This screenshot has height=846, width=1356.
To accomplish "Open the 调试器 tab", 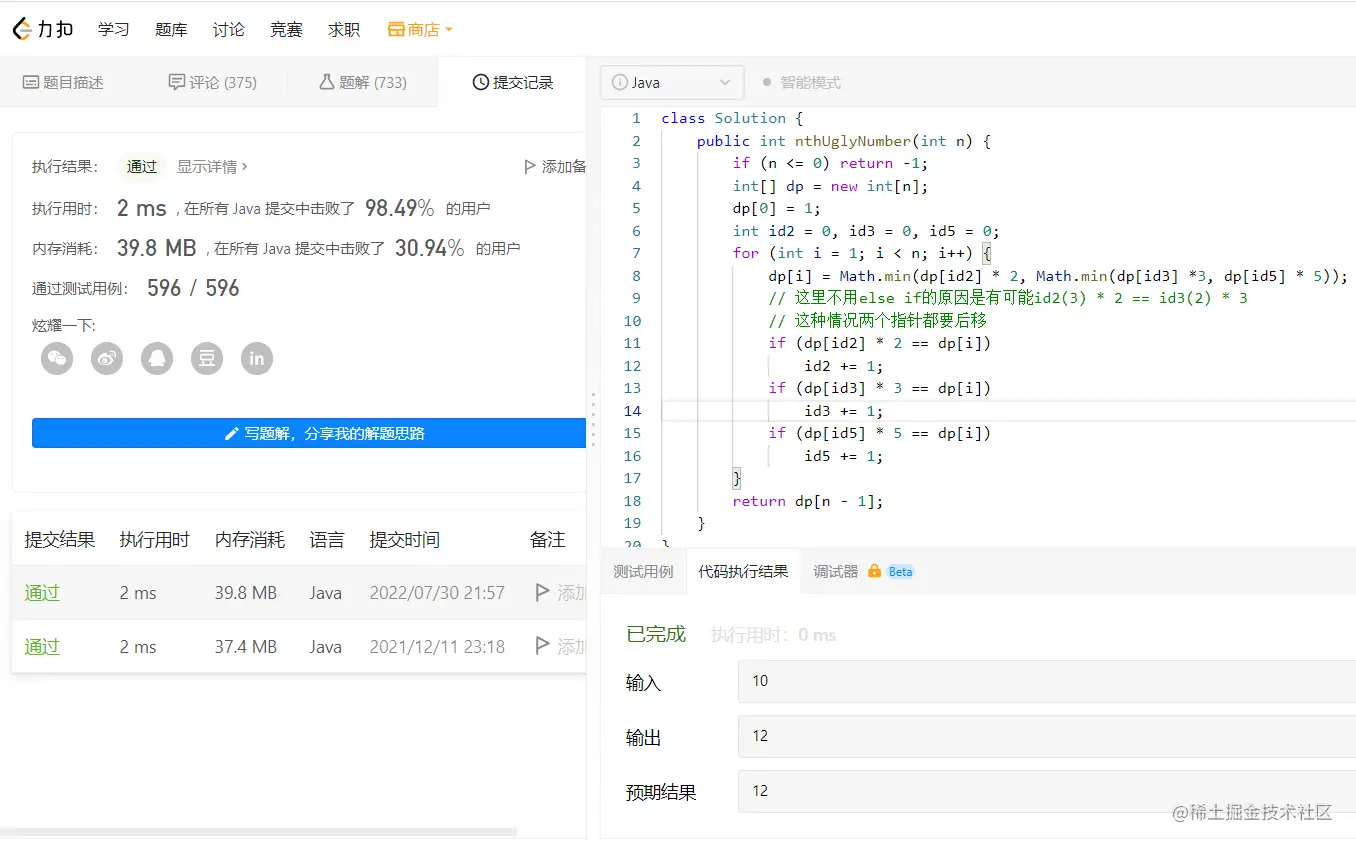I will click(x=835, y=572).
